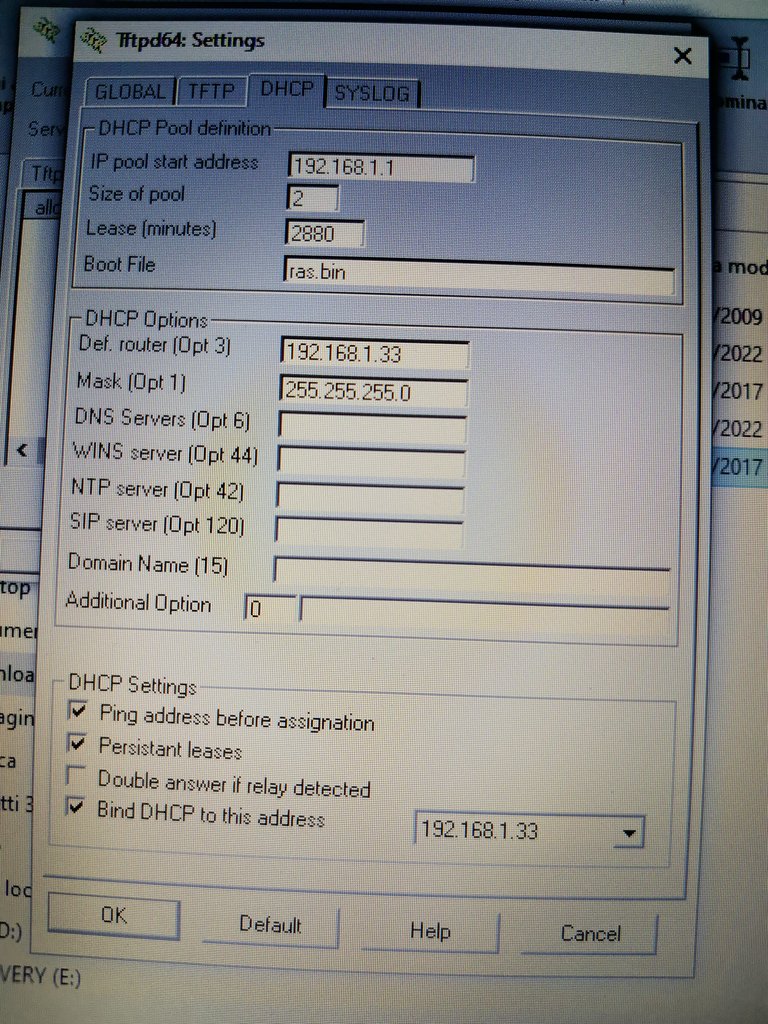The height and width of the screenshot is (1024, 768).
Task: Click the SIP server (Opt 120) field
Action: coord(369,532)
